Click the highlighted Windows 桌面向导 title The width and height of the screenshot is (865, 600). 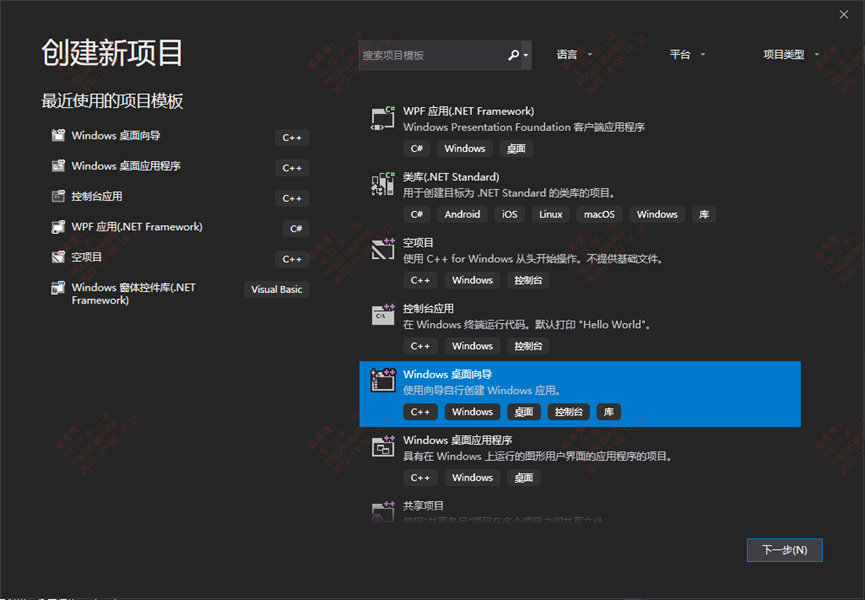coord(447,374)
